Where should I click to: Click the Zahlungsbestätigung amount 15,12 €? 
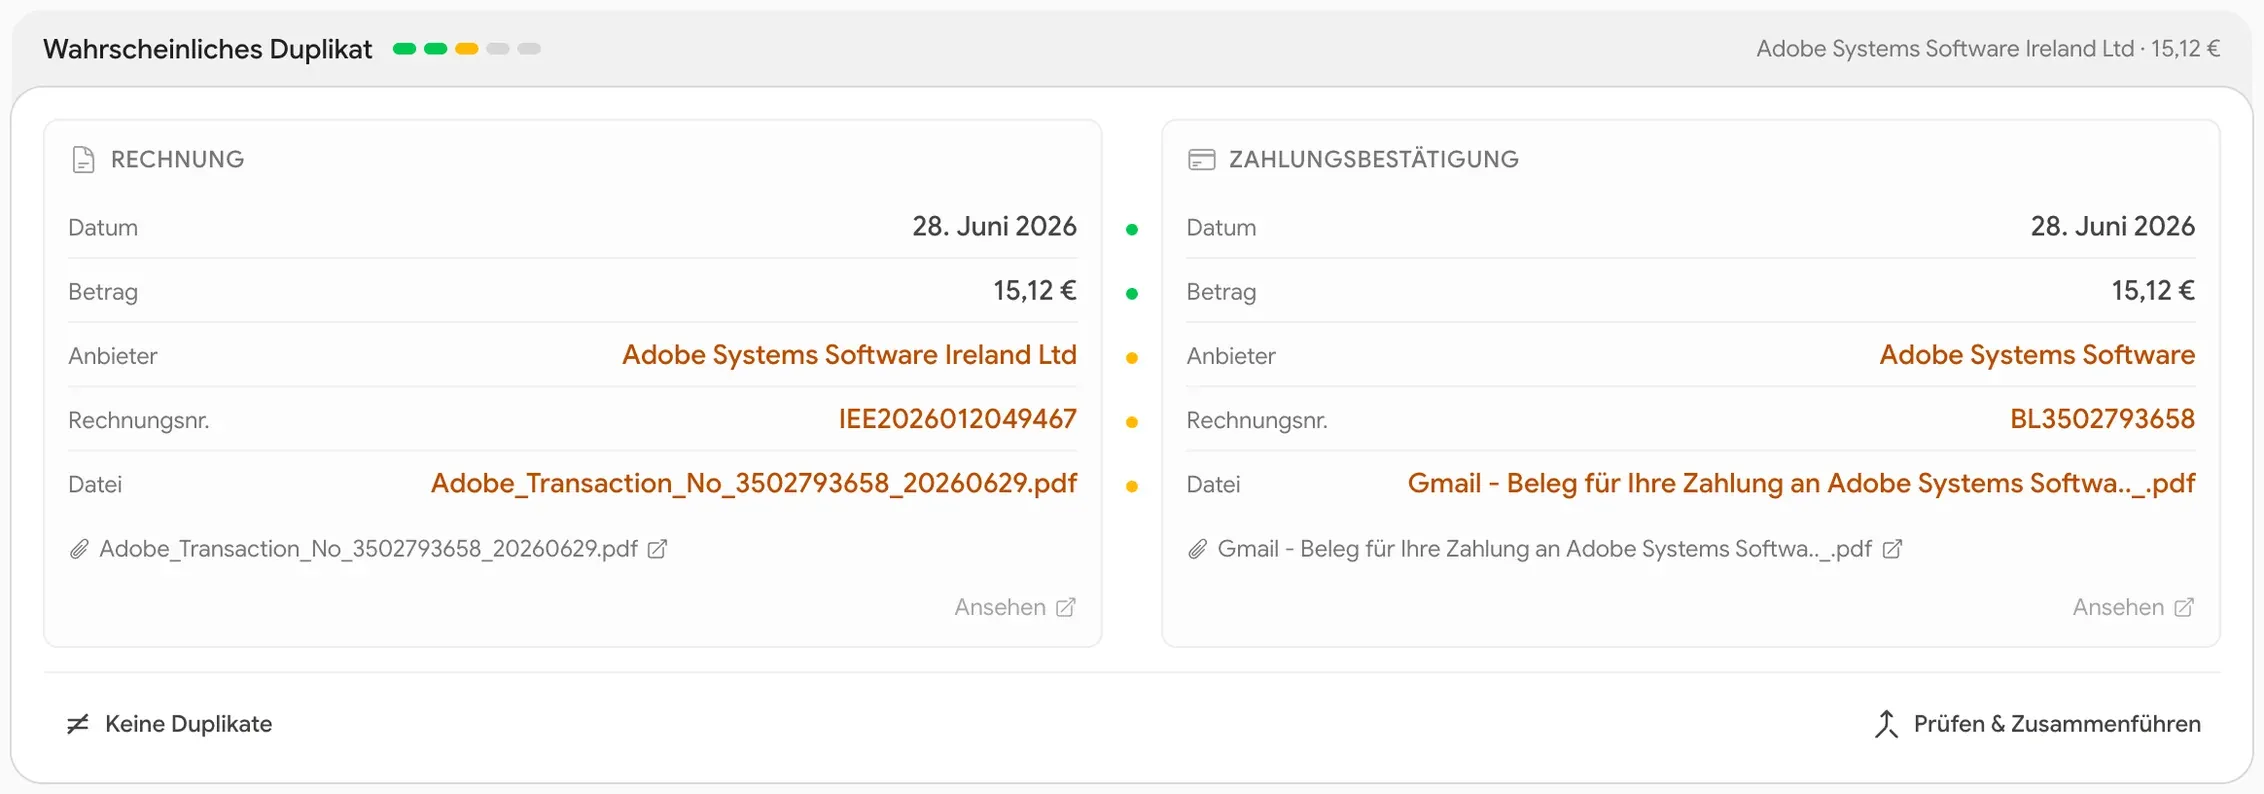coord(2153,291)
